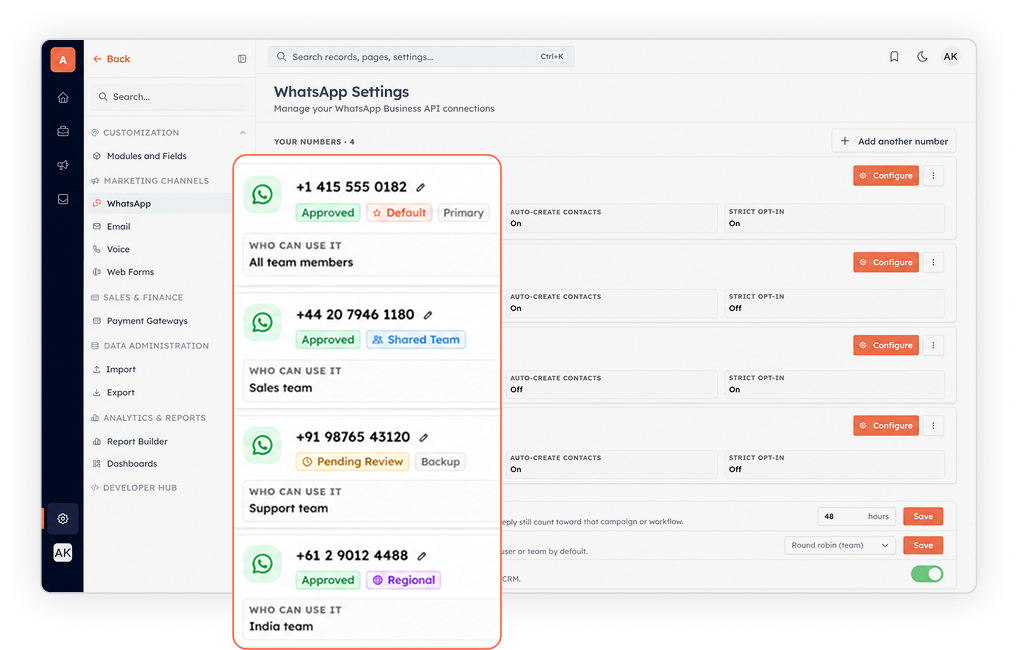The height and width of the screenshot is (650, 1018).
Task: Open Report Builder
Action: [137, 442]
